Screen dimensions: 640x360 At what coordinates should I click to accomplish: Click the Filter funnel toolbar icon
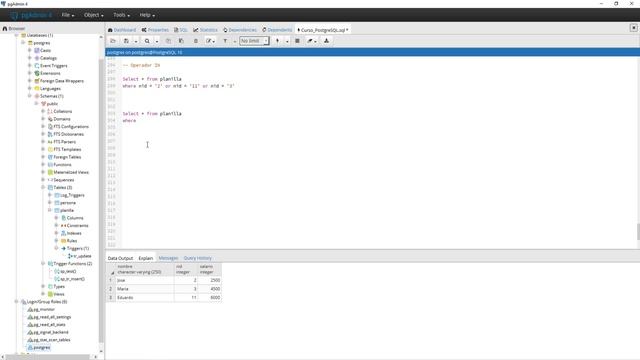[x=225, y=41]
